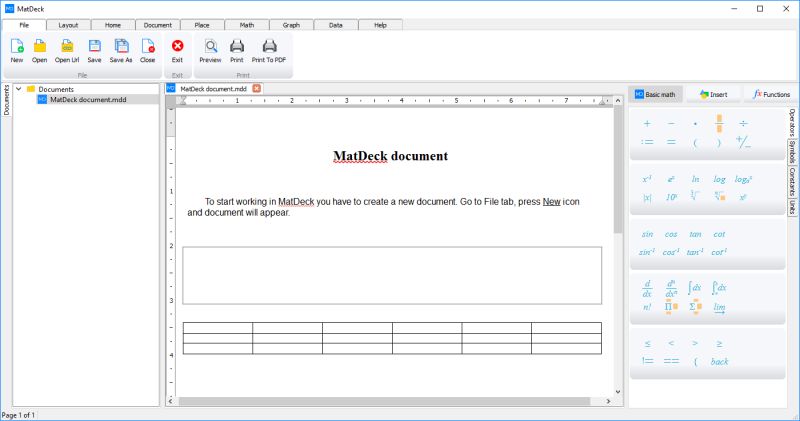Insert the fraction operator
This screenshot has height=421, width=800.
tap(719, 123)
